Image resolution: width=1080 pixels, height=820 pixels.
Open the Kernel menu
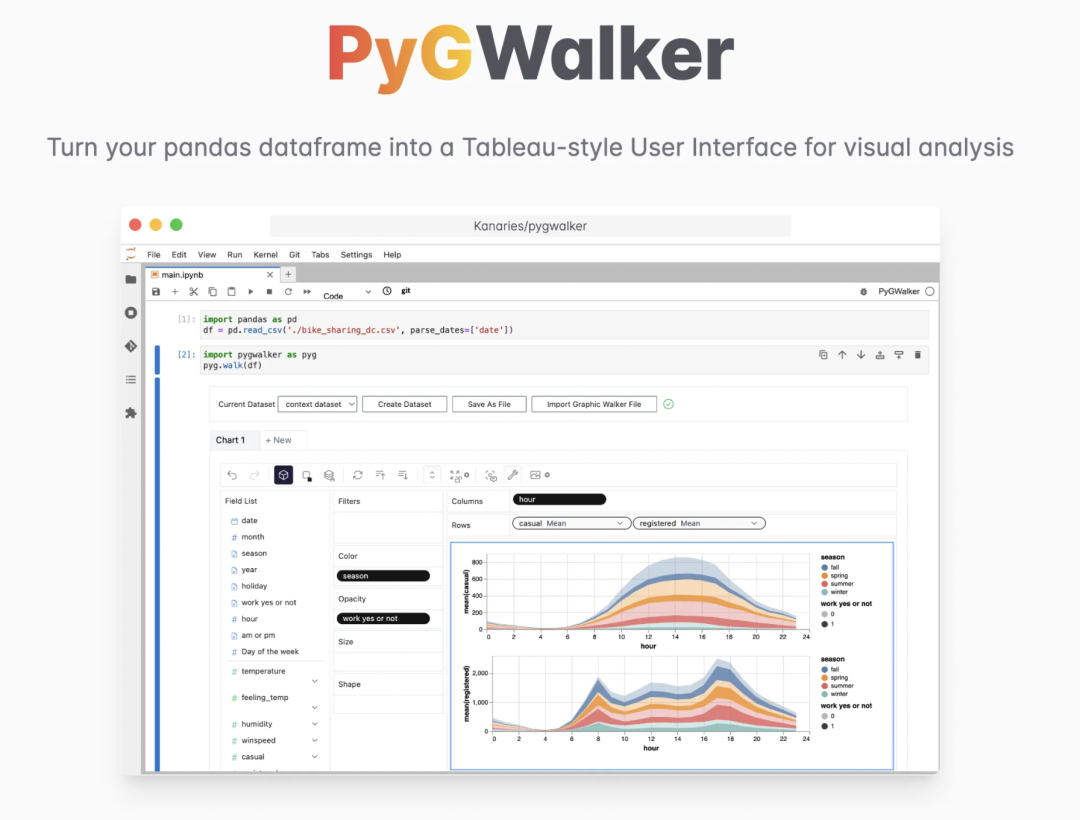(x=265, y=255)
